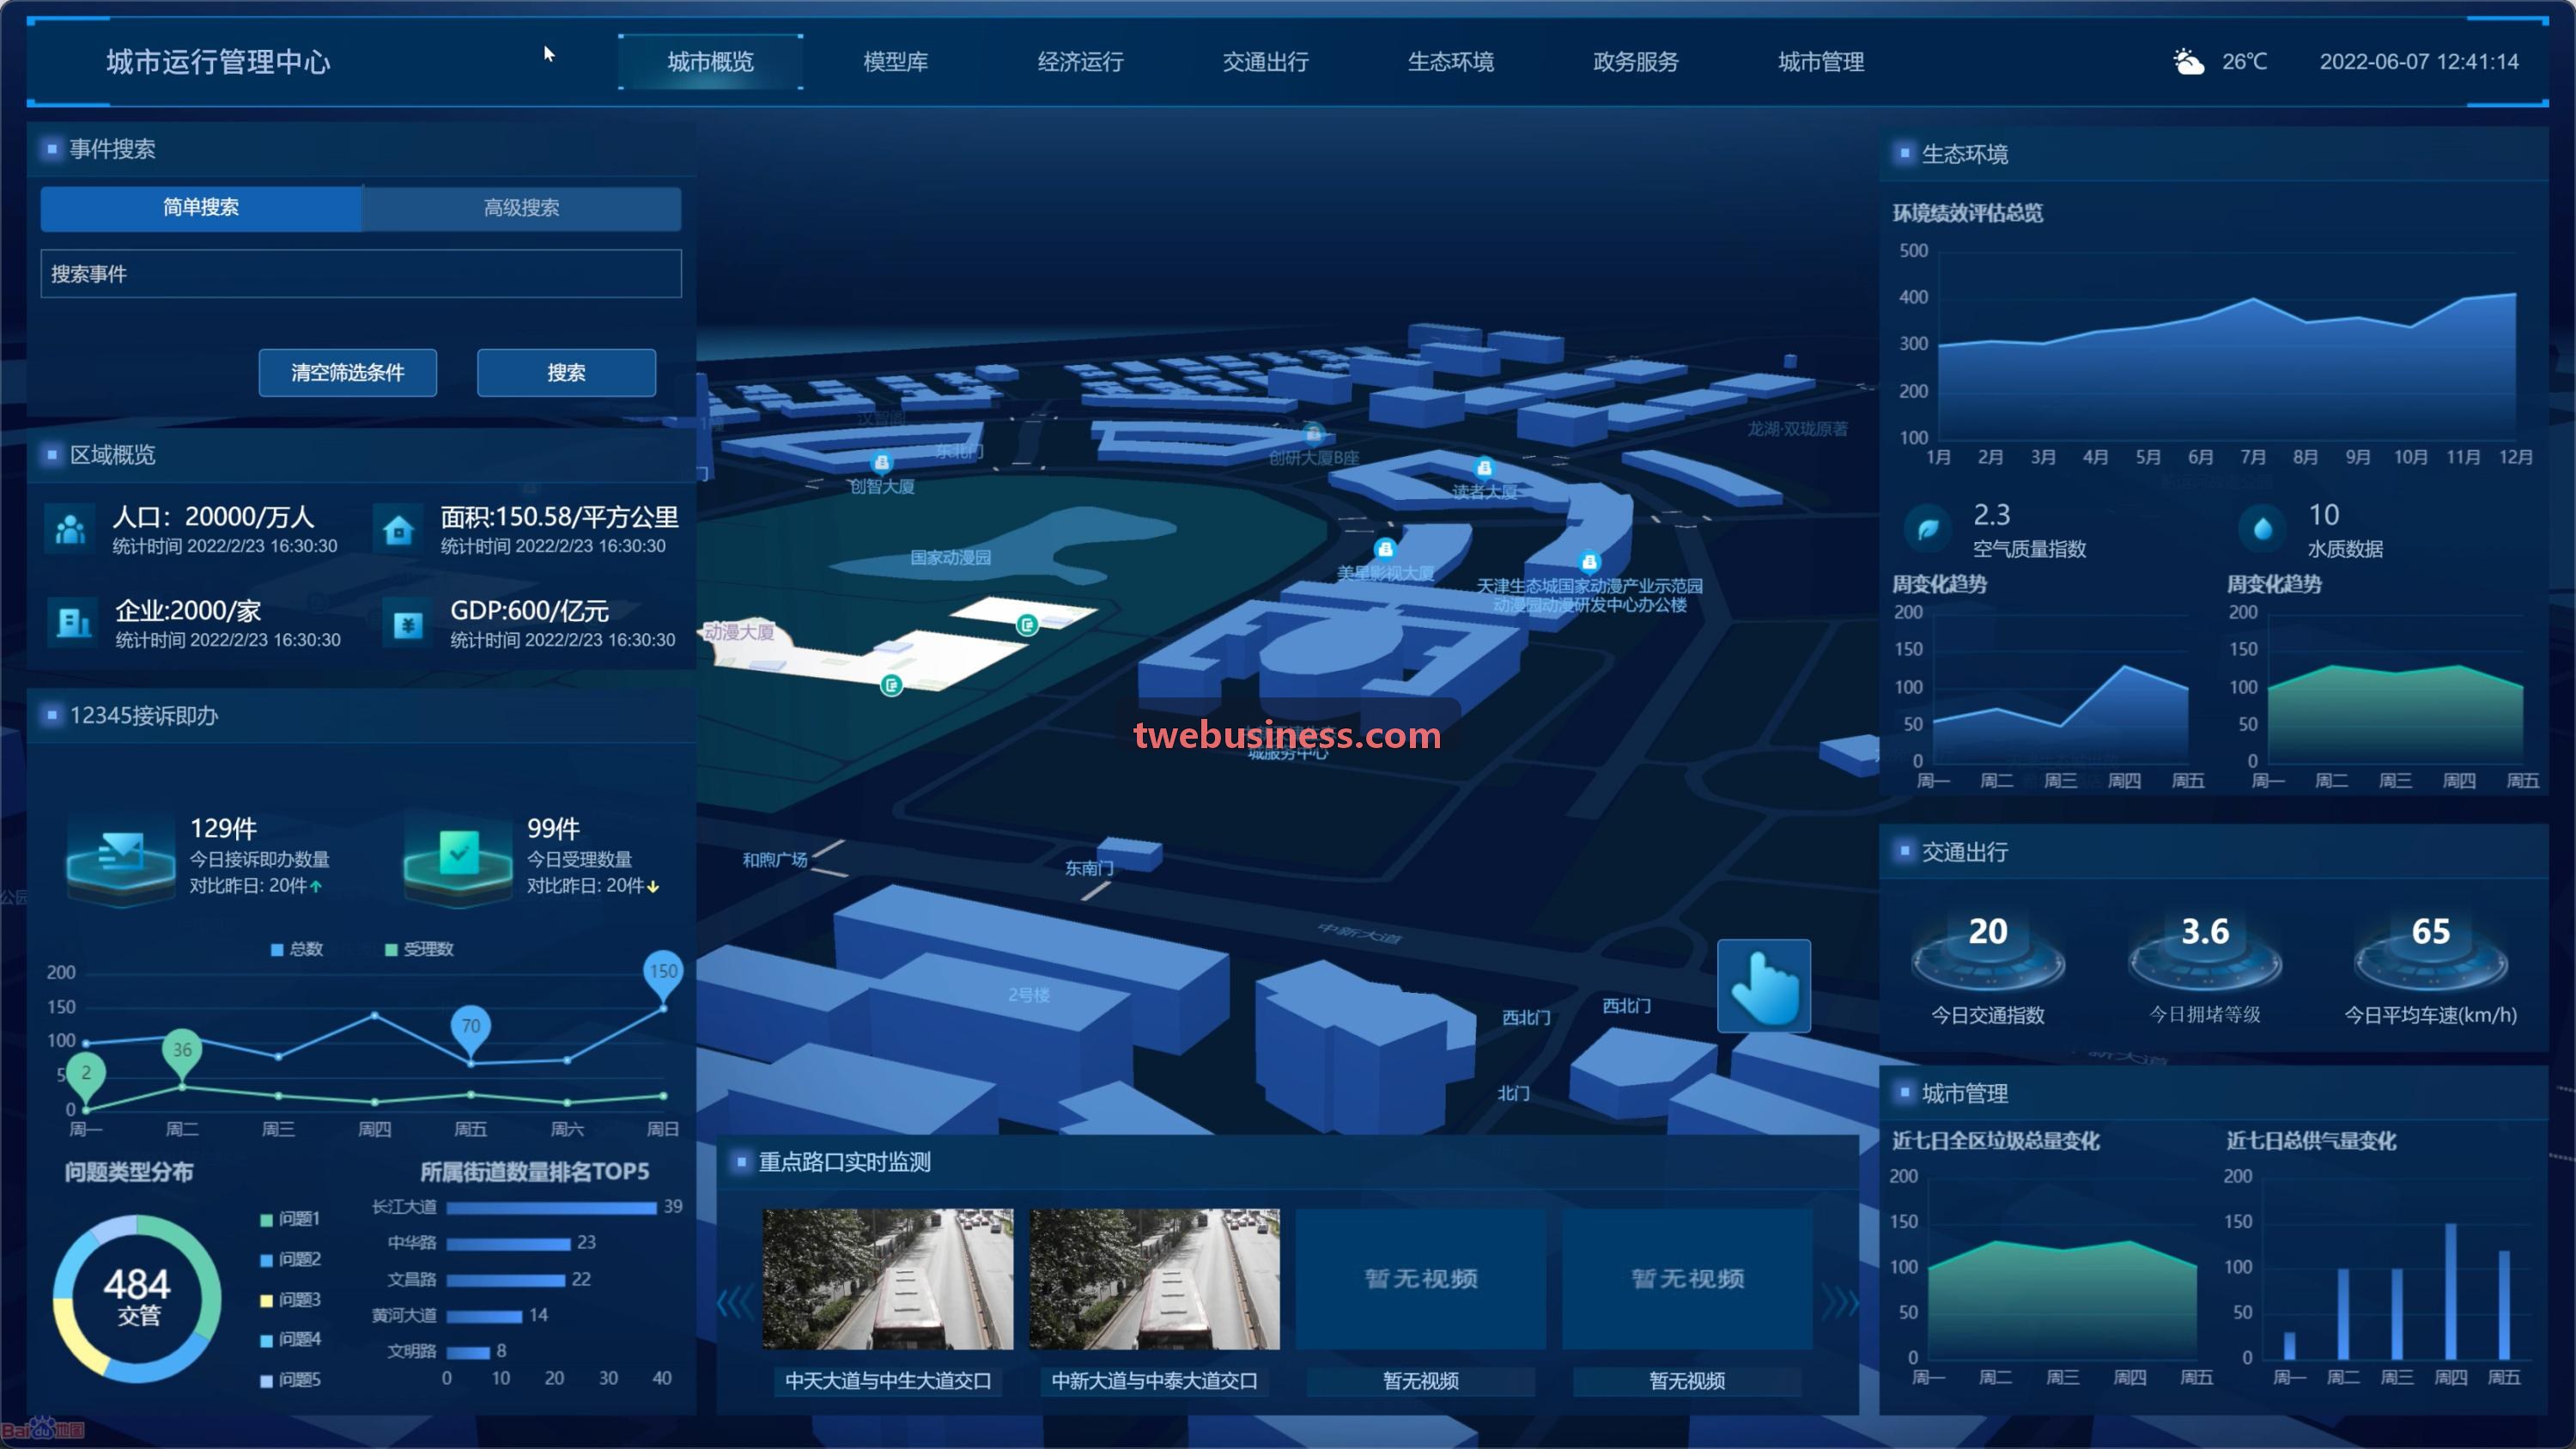Click the 清空筛选条件 button
The height and width of the screenshot is (1449, 2576).
point(348,373)
